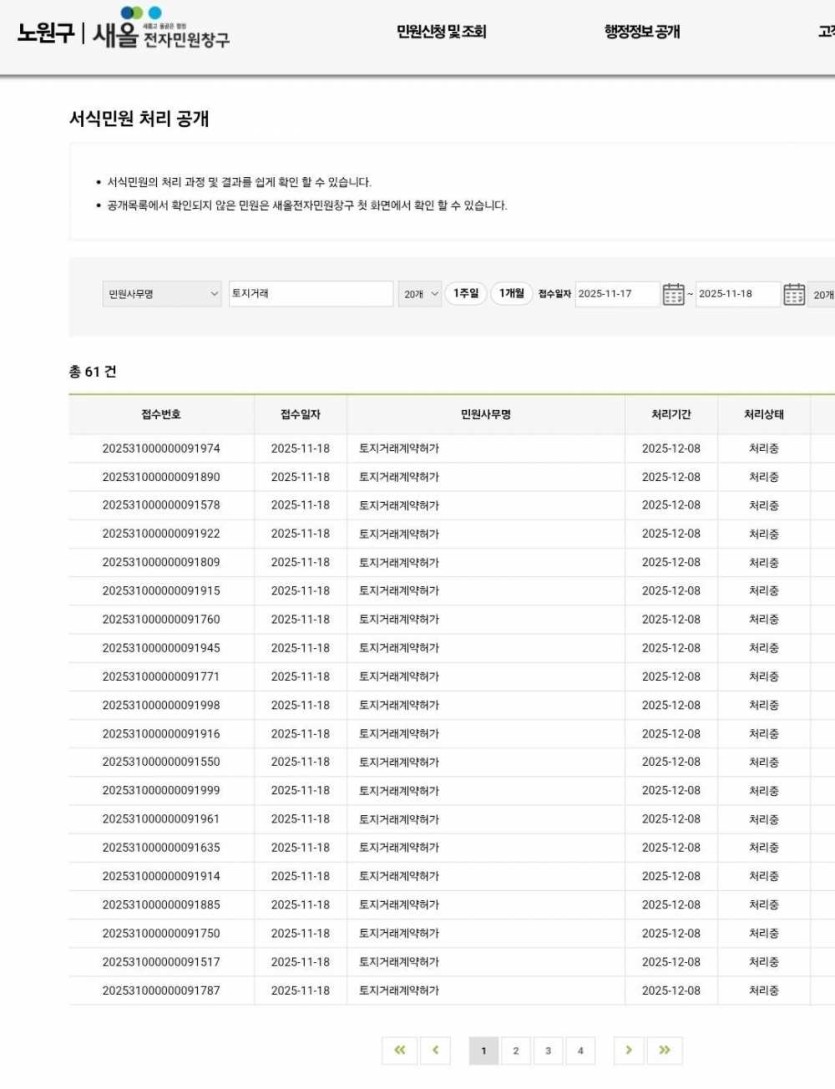835x1089 pixels.
Task: Open the end date calendar picker
Action: tap(794, 294)
